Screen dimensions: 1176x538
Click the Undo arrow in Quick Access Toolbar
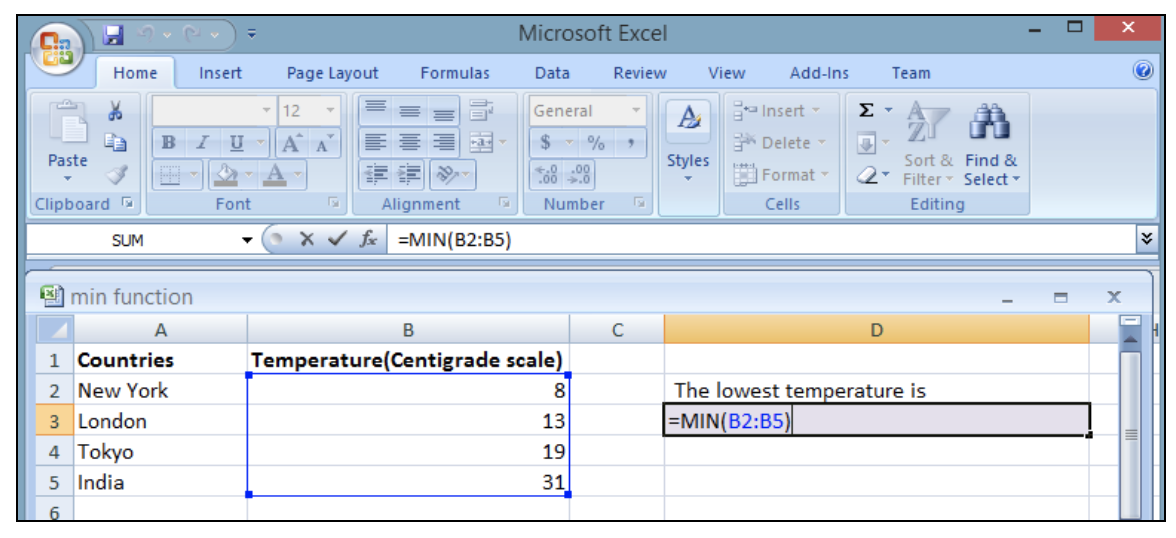tap(147, 34)
